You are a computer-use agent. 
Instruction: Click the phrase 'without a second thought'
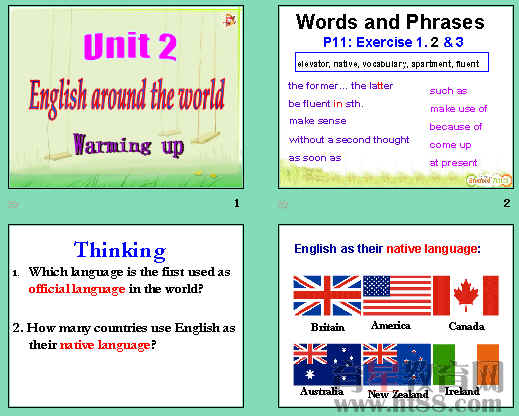click(x=349, y=140)
